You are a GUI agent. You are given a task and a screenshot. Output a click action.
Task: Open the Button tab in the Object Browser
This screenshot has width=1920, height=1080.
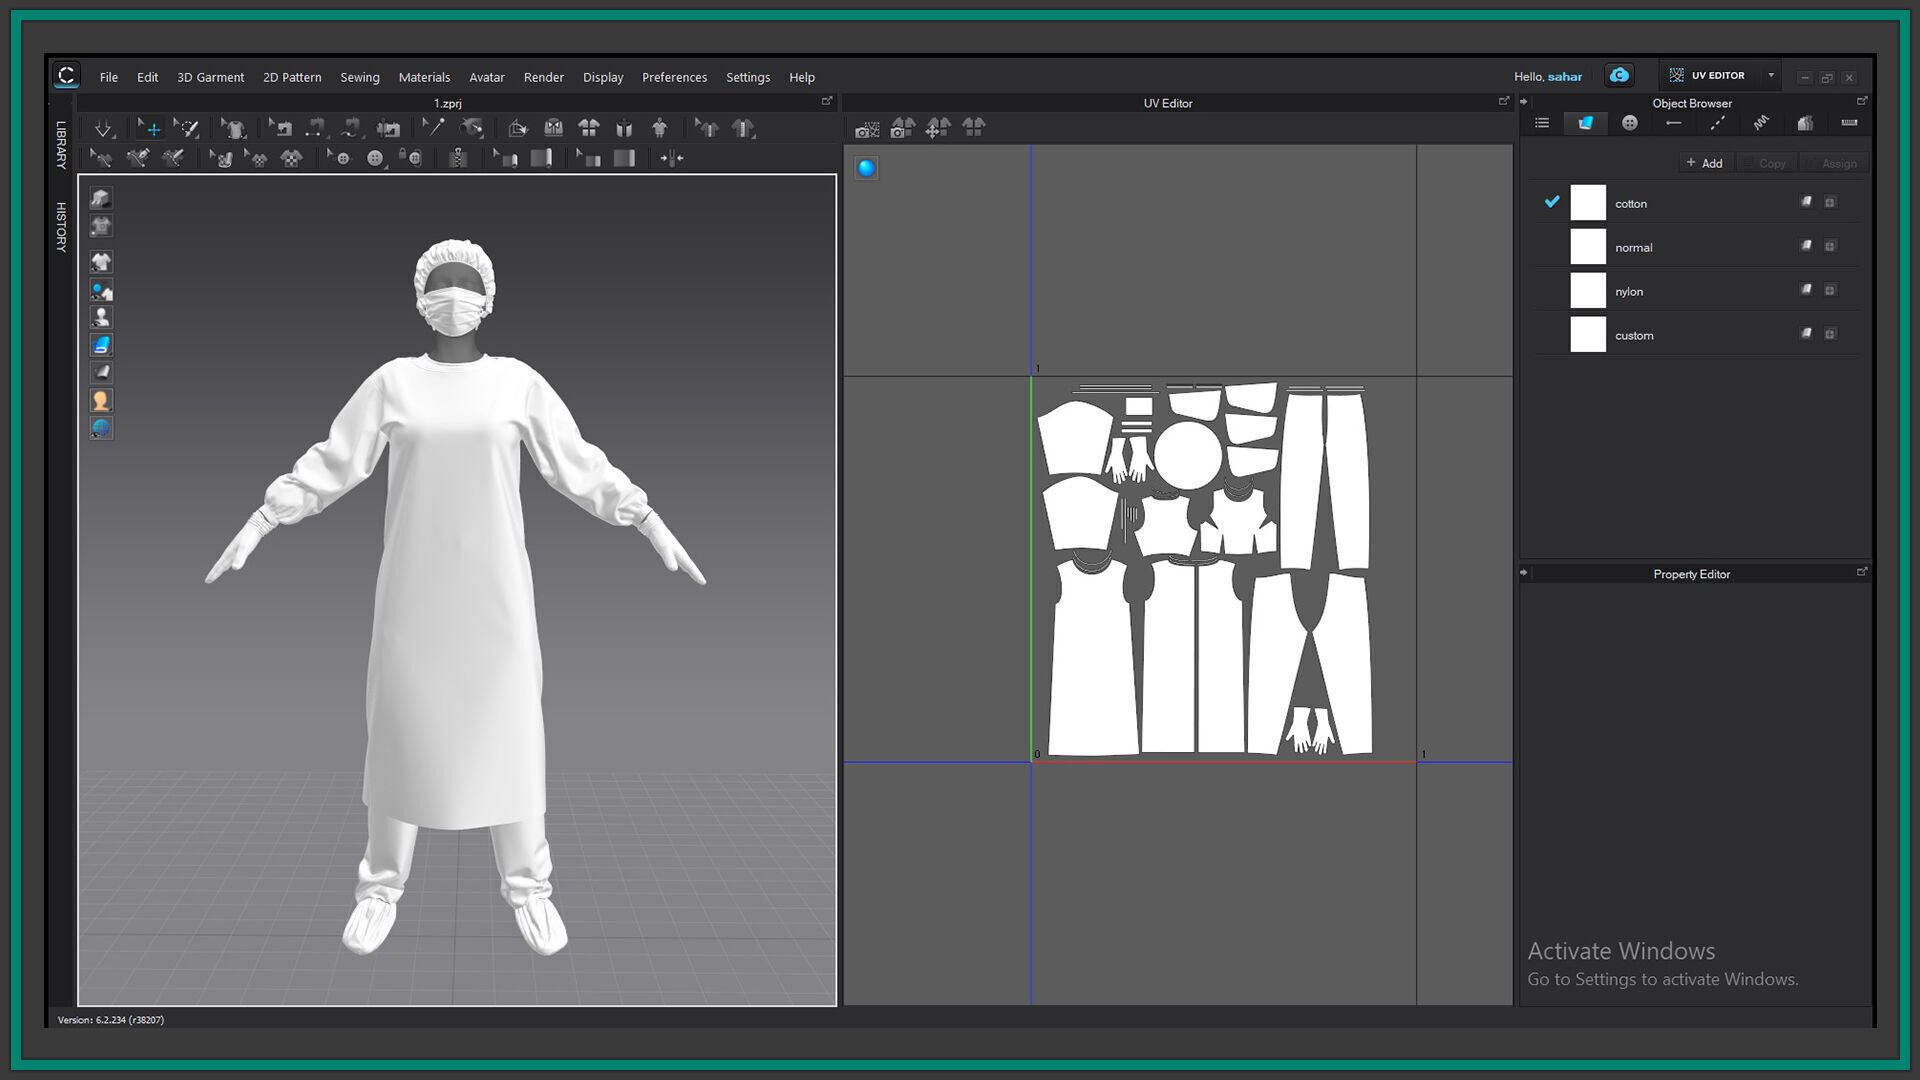[1629, 123]
